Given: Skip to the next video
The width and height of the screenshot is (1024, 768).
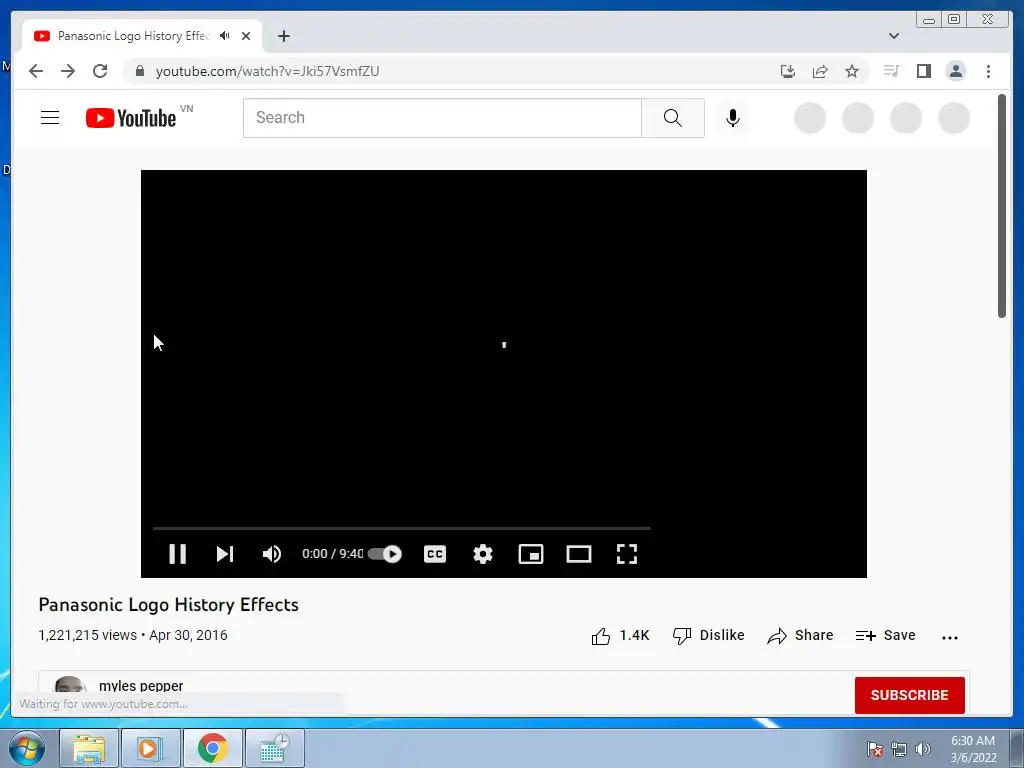Looking at the screenshot, I should pyautogui.click(x=225, y=554).
